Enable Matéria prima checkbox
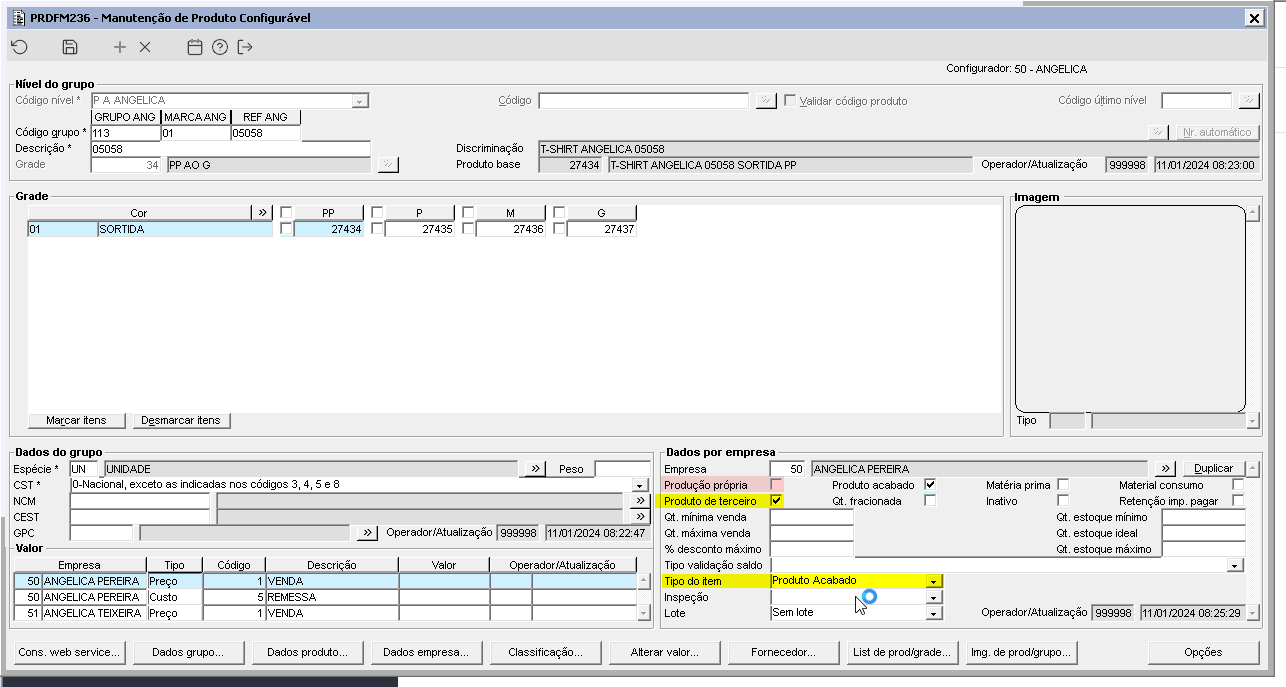The image size is (1286, 687). click(1063, 484)
